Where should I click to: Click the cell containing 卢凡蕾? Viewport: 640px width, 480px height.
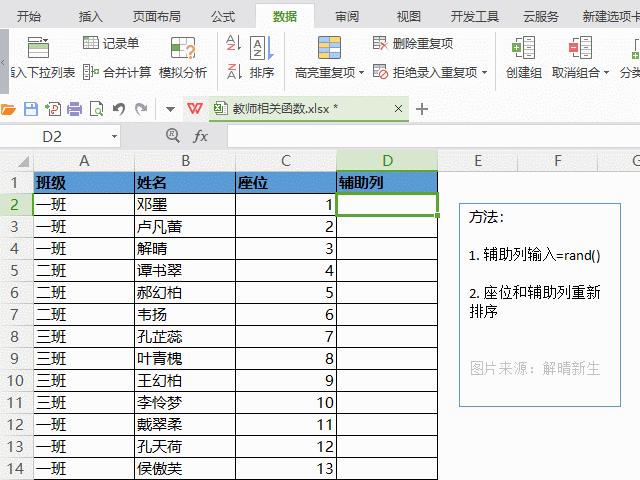[x=185, y=227]
